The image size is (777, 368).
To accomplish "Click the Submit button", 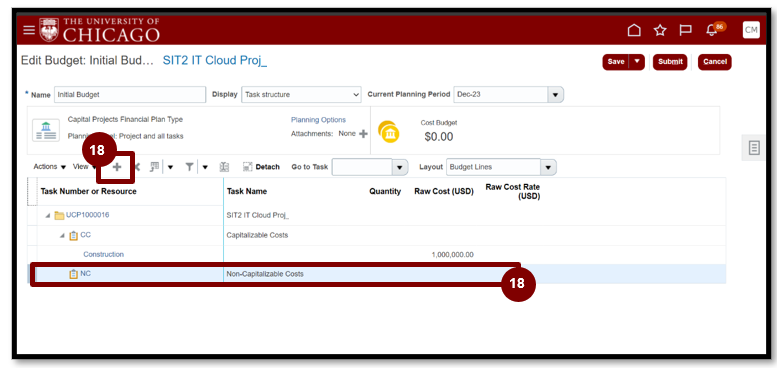I will click(x=670, y=62).
